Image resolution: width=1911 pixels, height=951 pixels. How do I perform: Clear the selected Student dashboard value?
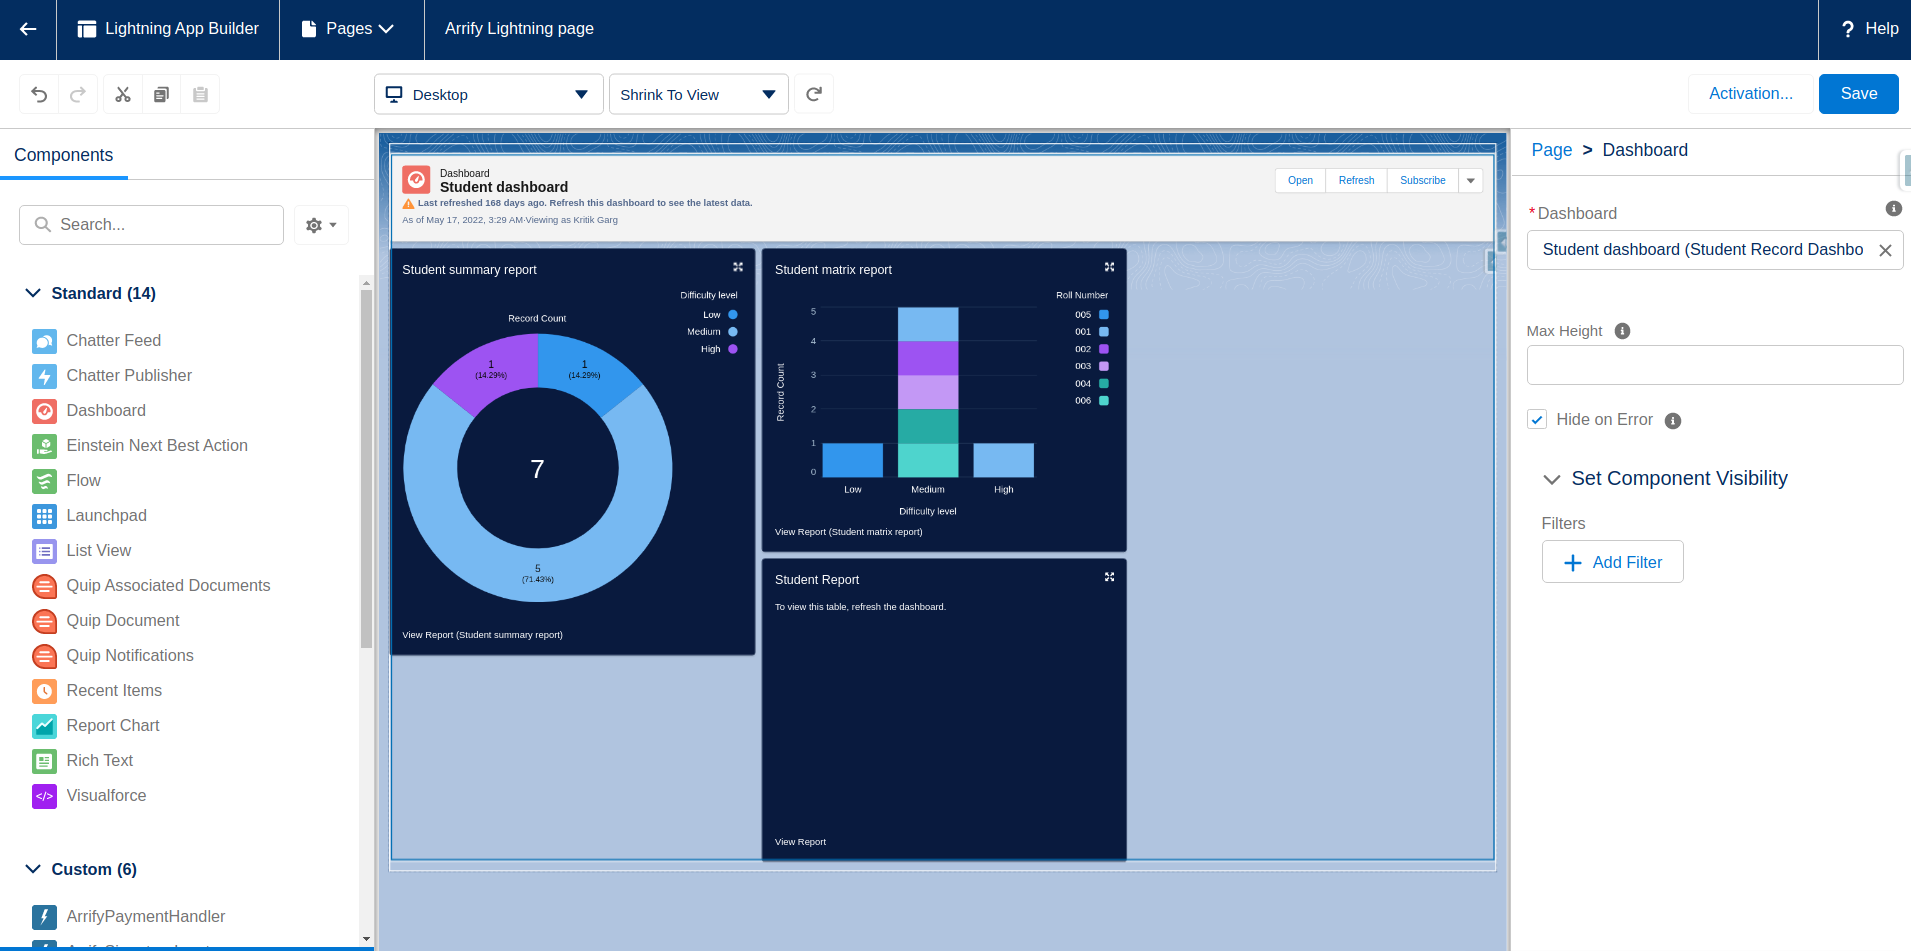[1885, 251]
